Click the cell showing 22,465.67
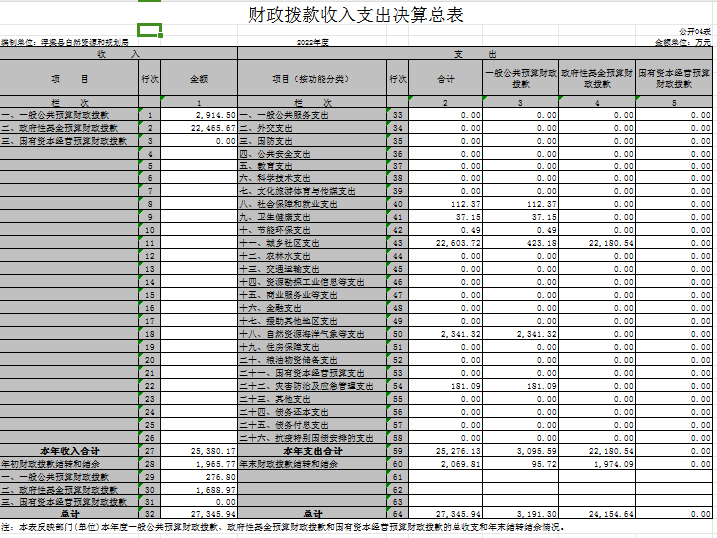Screen dimensions: 717x538 [x=199, y=129]
